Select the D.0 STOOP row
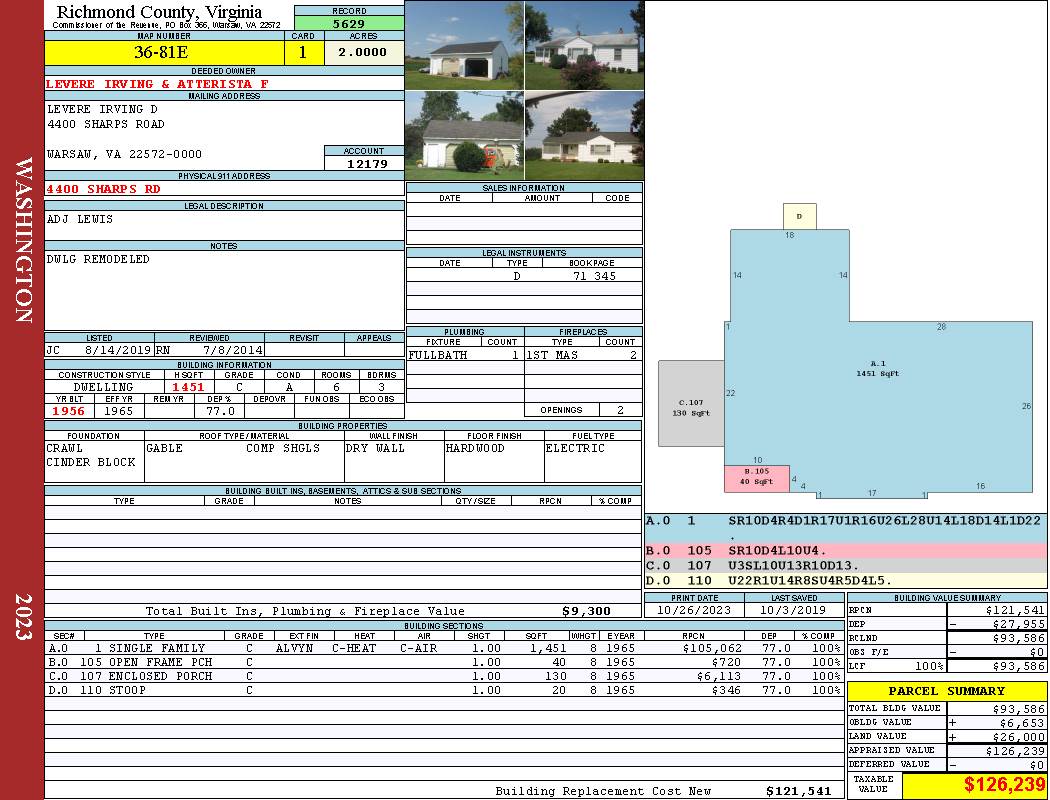This screenshot has height=800, width=1050. coord(443,690)
